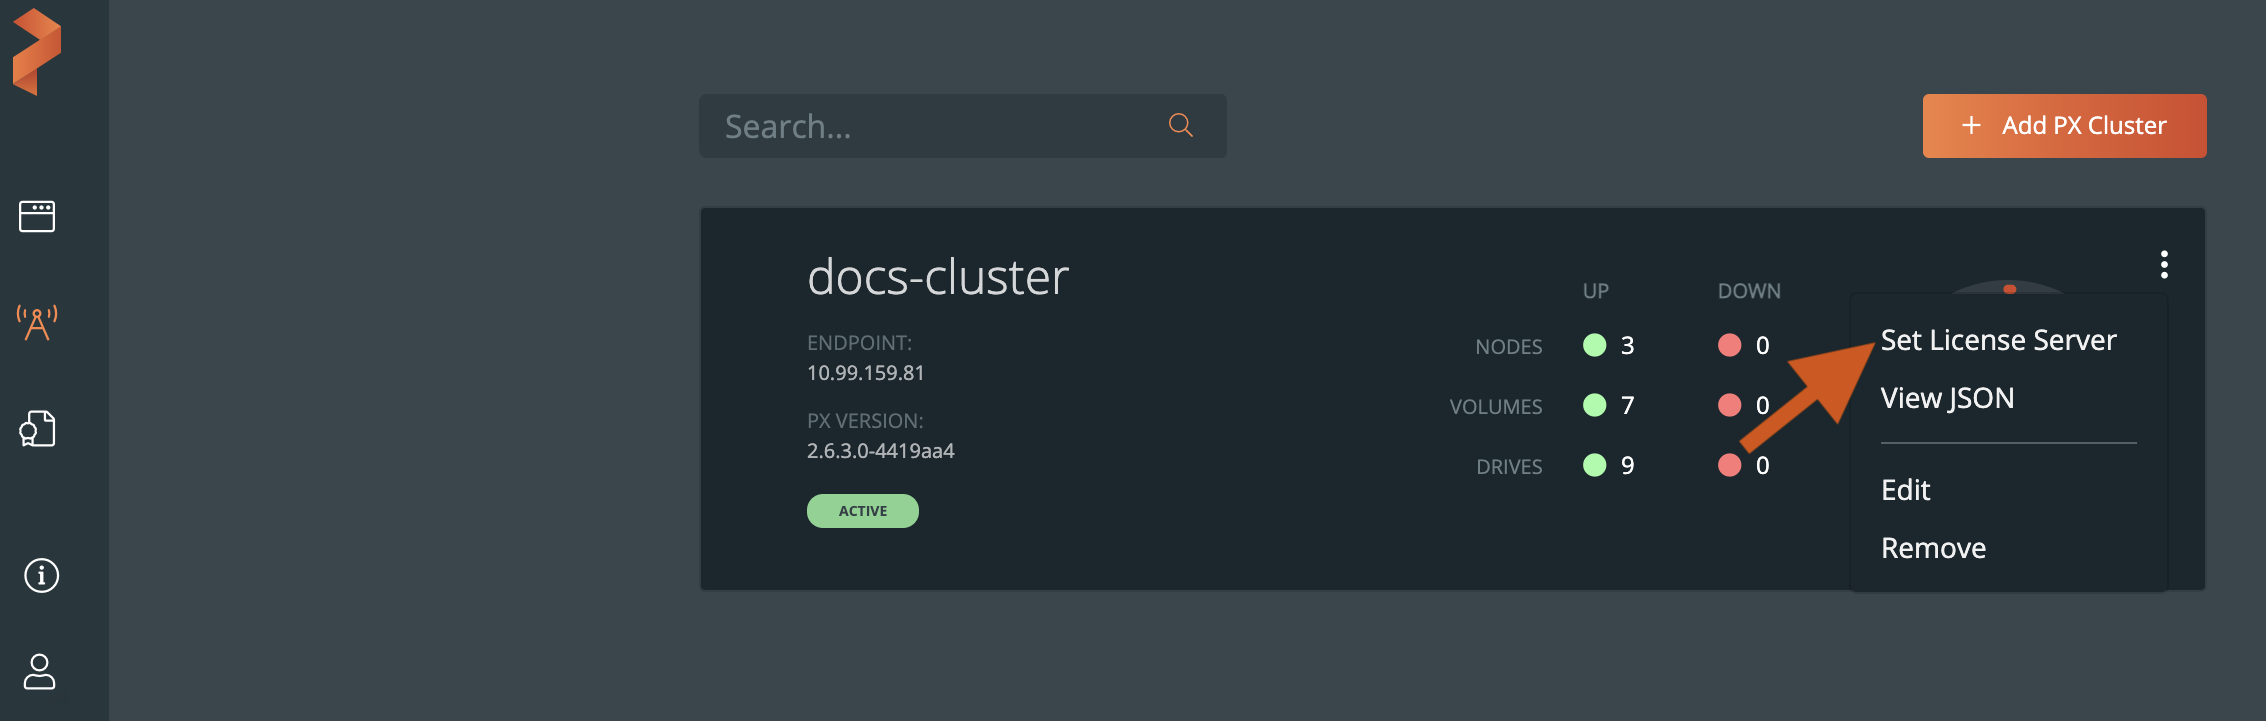Click the UP column header
Viewport: 2266px width, 721px height.
click(1595, 291)
